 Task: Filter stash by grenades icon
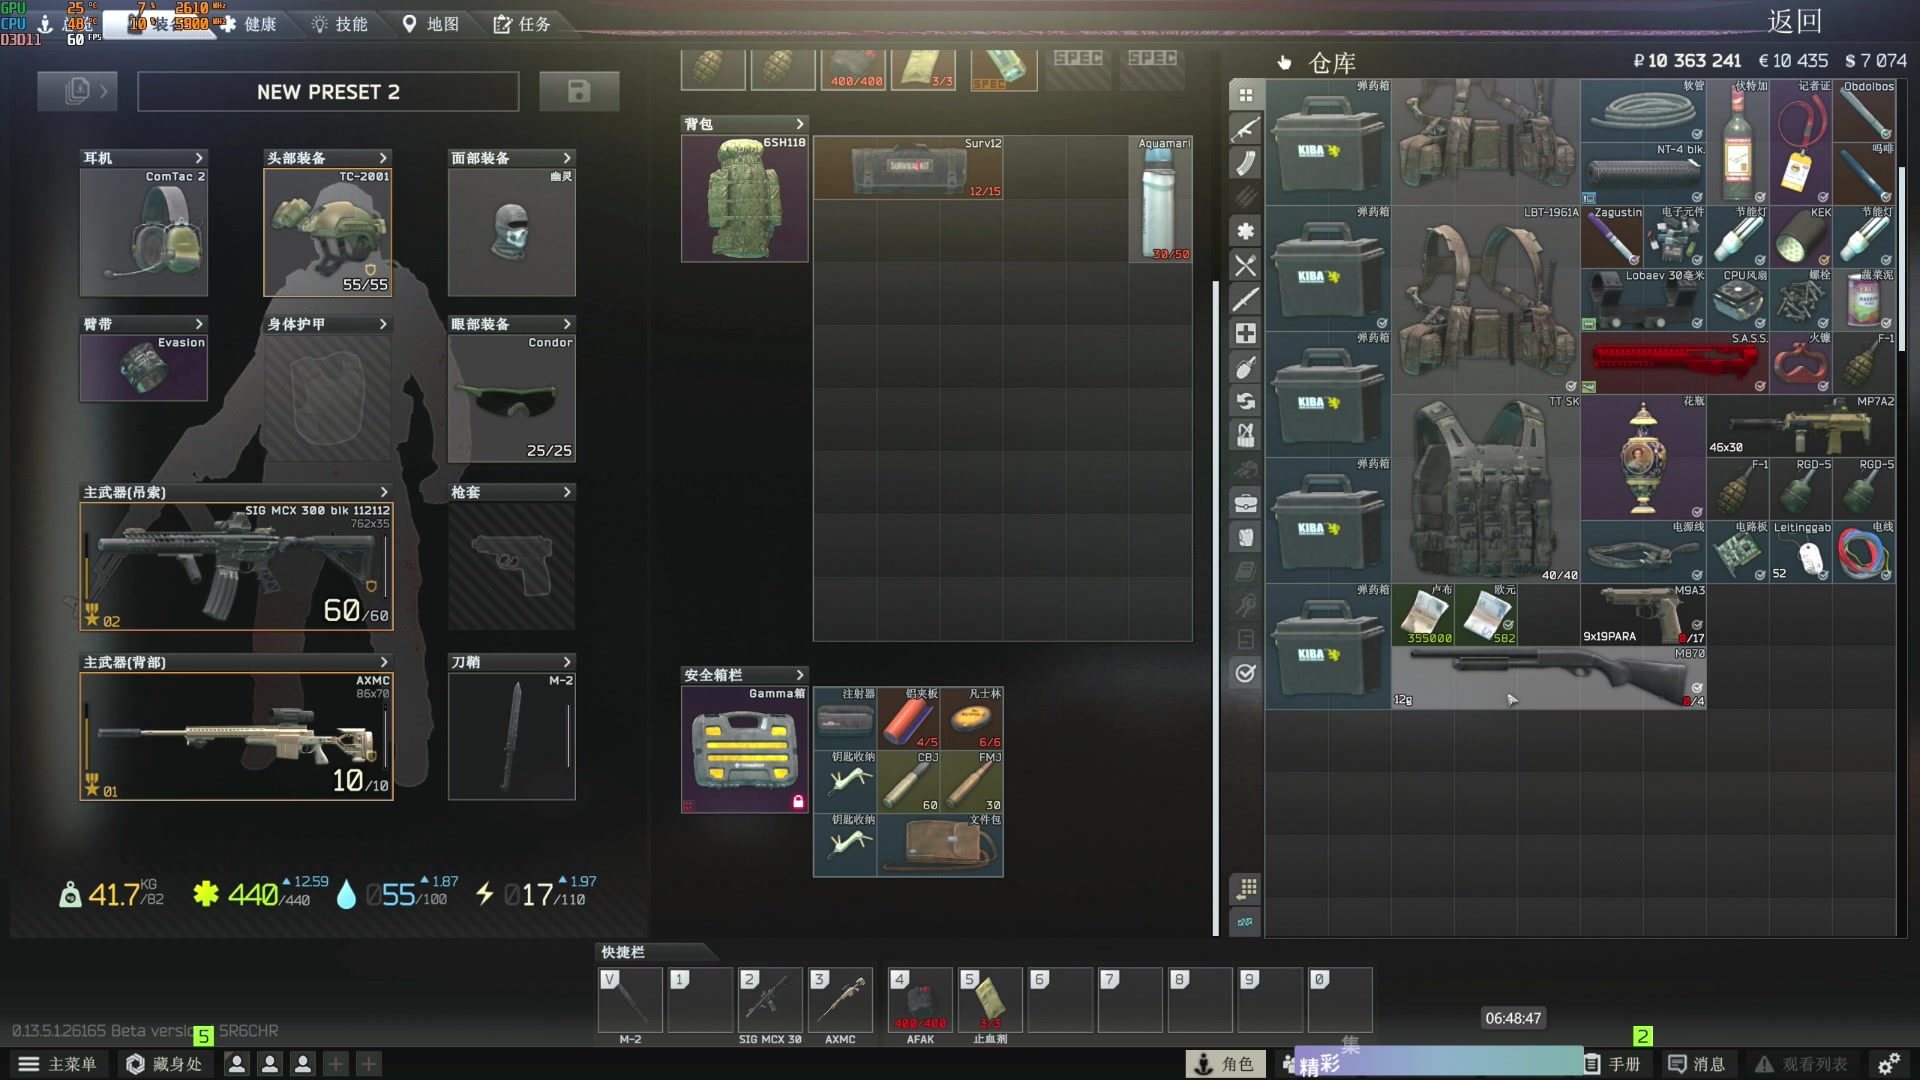1245,367
